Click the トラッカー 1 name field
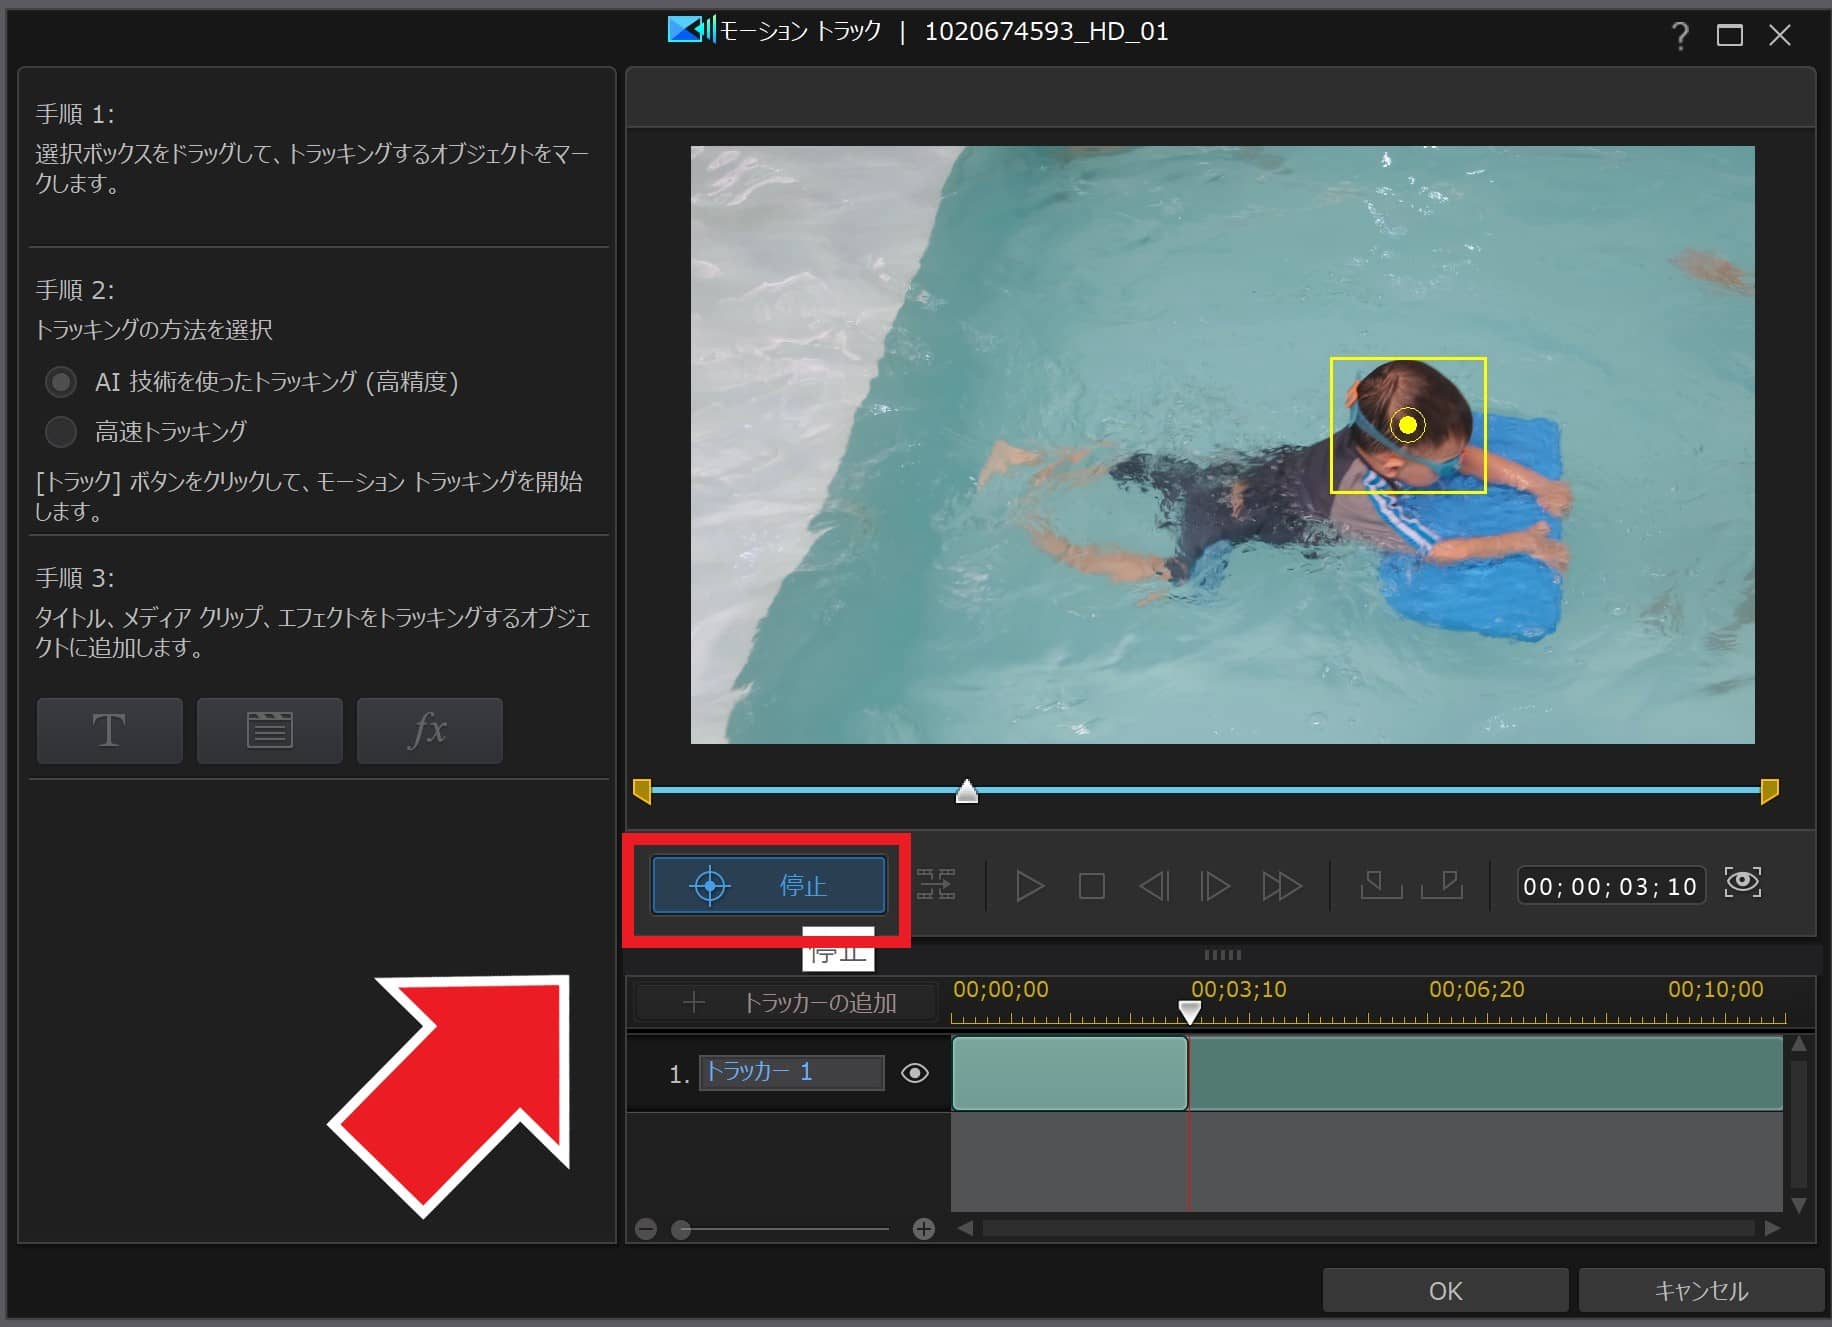Image resolution: width=1832 pixels, height=1327 pixels. (x=791, y=1073)
